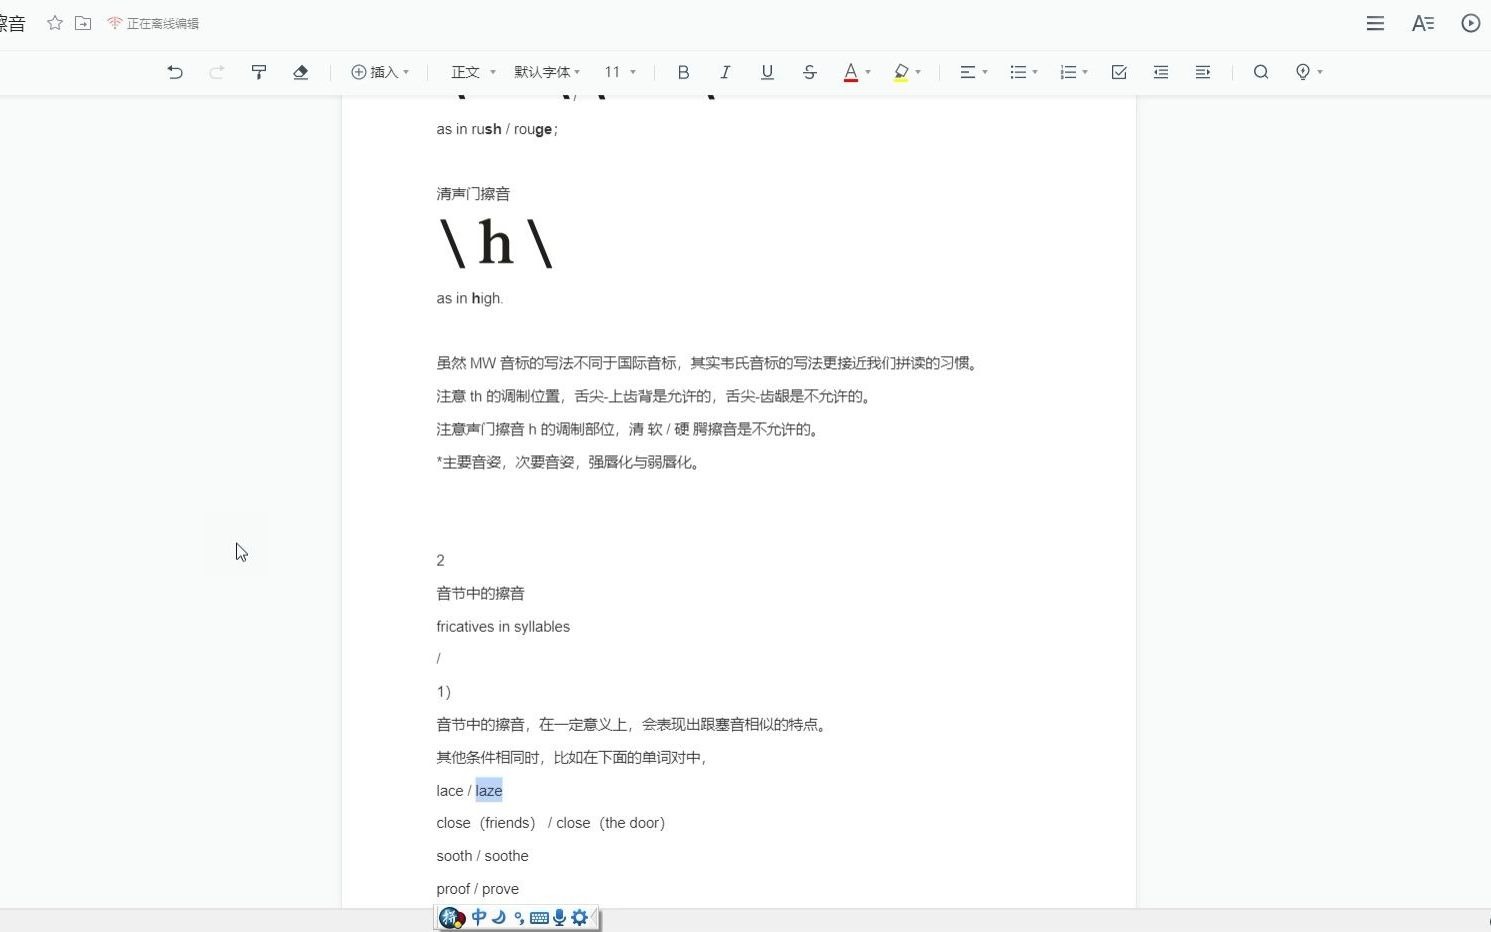Viewport: 1491px width, 932px height.
Task: Open the bulleted list dropdown
Action: click(x=1024, y=72)
